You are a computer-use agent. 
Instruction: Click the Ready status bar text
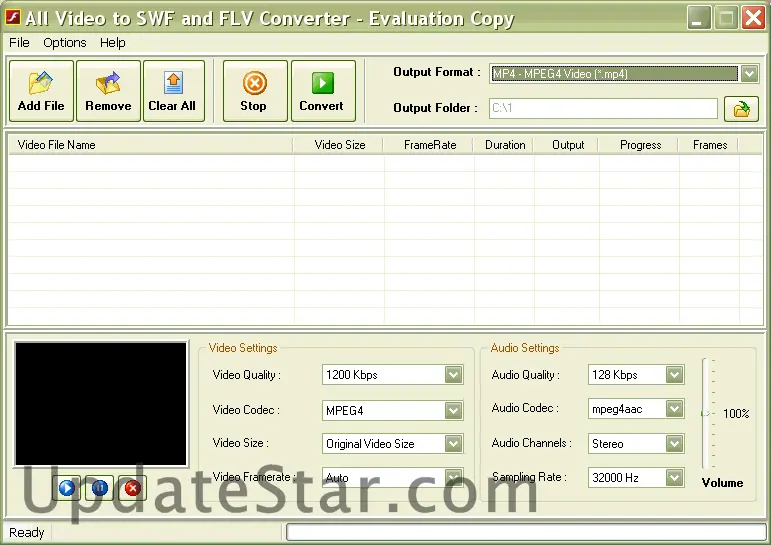click(27, 533)
